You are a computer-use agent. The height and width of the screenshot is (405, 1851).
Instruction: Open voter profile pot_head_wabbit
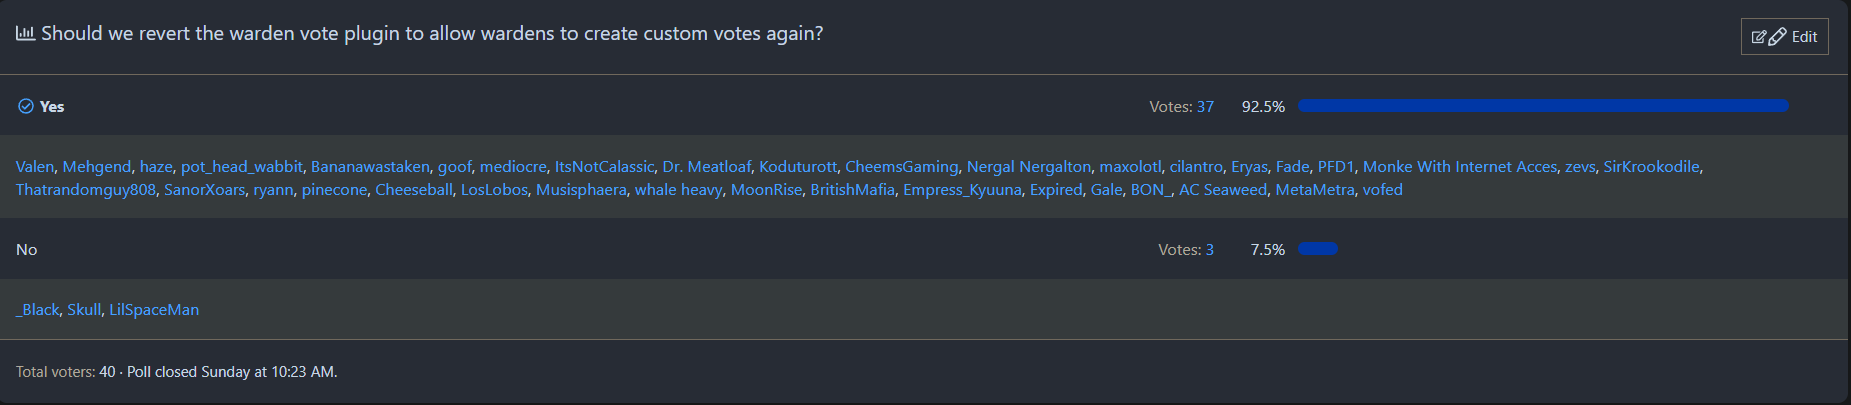pos(241,167)
